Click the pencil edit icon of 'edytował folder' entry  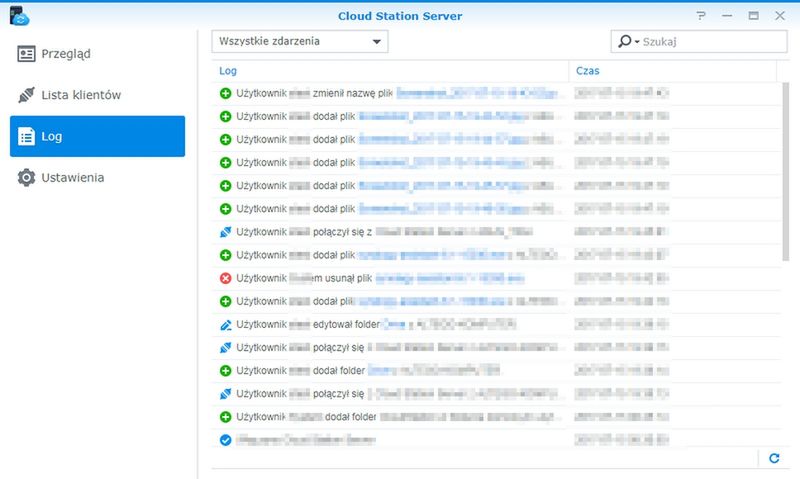[x=226, y=324]
